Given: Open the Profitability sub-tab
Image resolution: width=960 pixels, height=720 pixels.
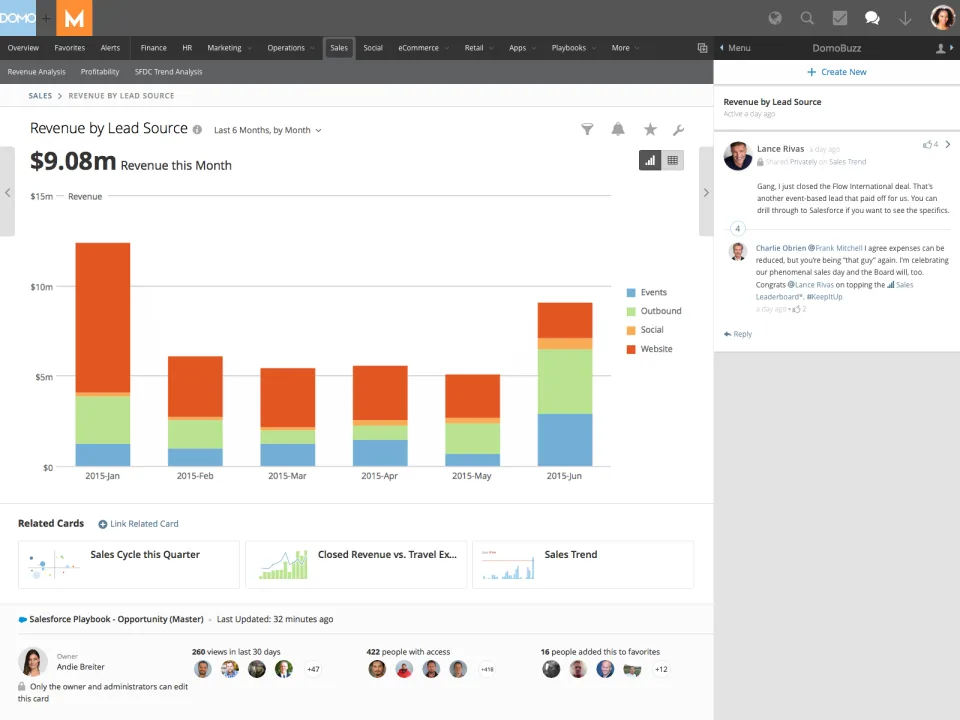Looking at the screenshot, I should click(100, 72).
